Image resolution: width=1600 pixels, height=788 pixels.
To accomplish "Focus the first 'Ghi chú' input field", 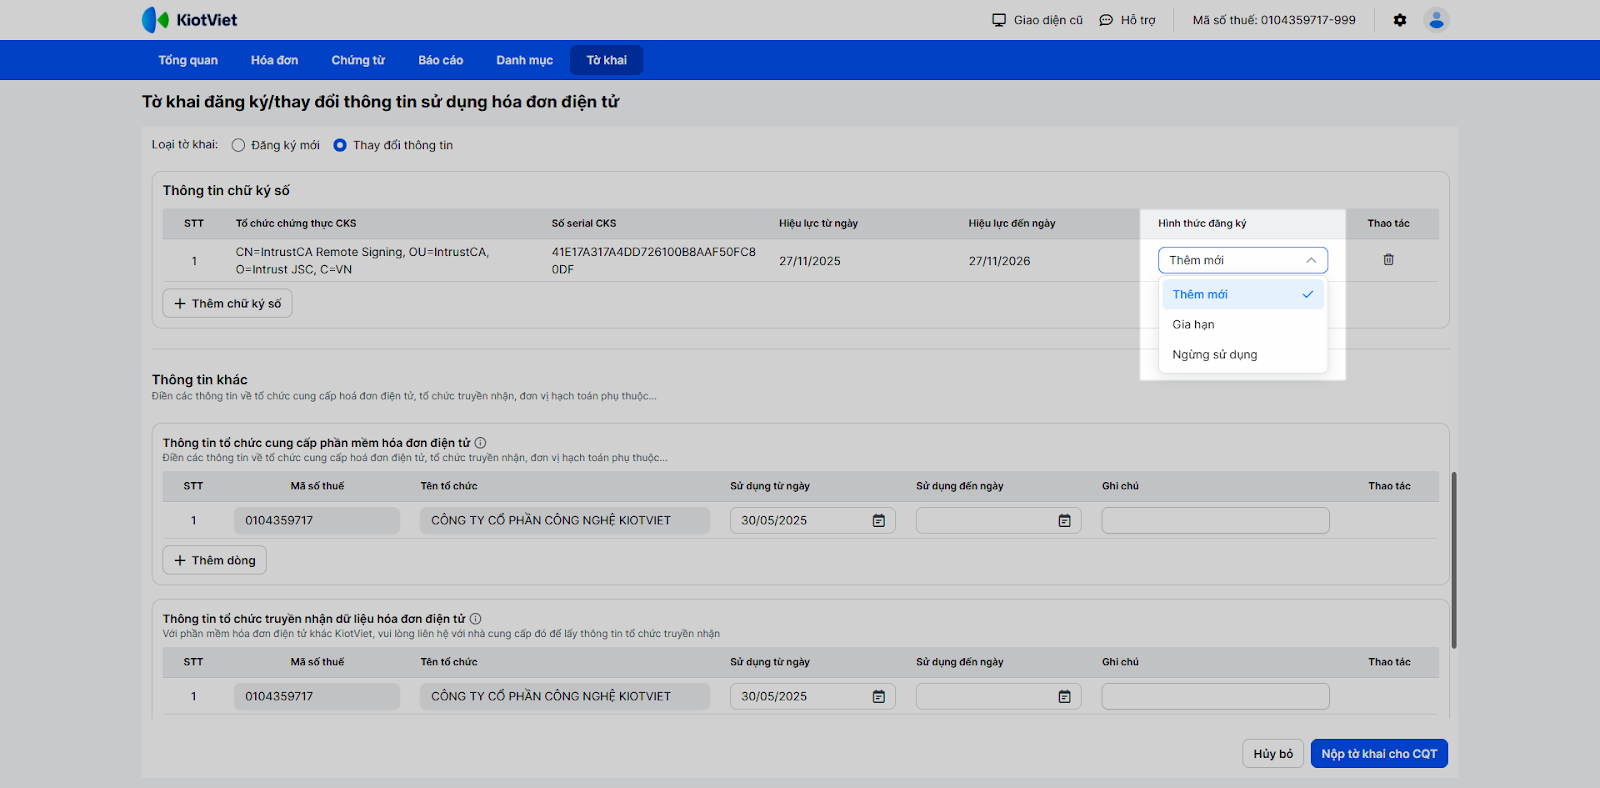I will point(1214,521).
